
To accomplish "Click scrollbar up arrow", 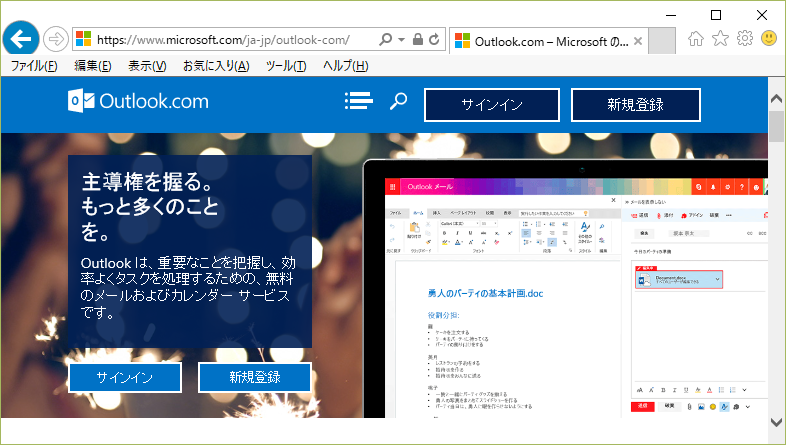I will [776, 98].
